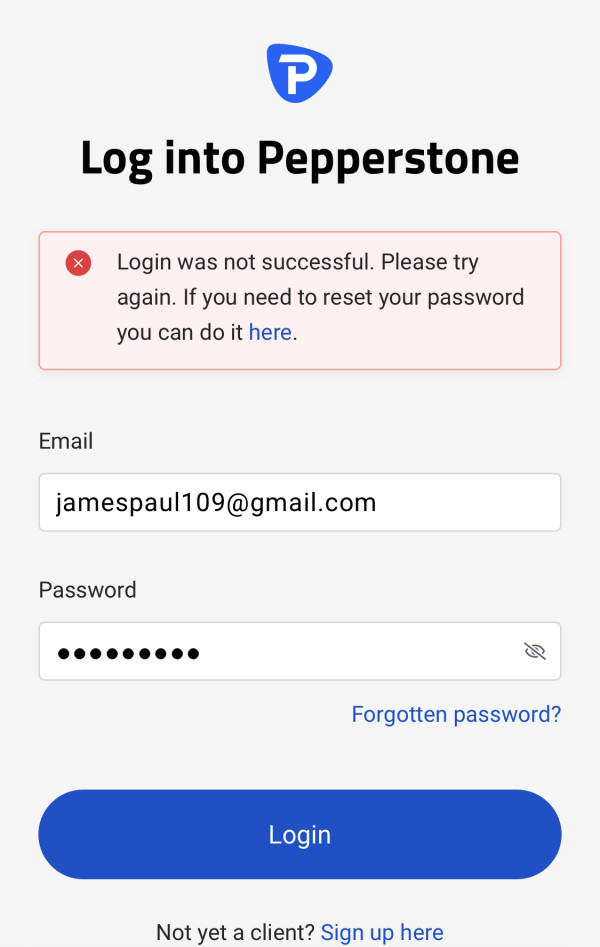The width and height of the screenshot is (600, 947).
Task: Focus the Email input field
Action: point(300,502)
